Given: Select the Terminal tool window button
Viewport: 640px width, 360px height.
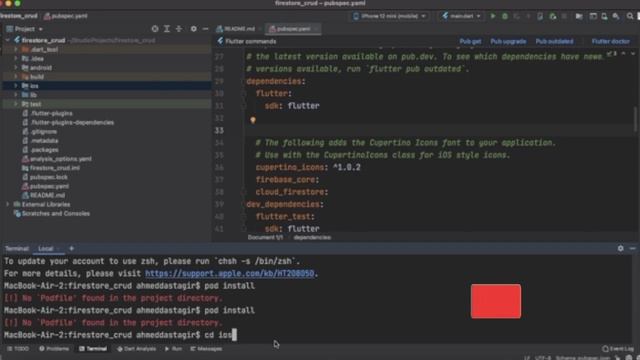Looking at the screenshot, I should 93,349.
